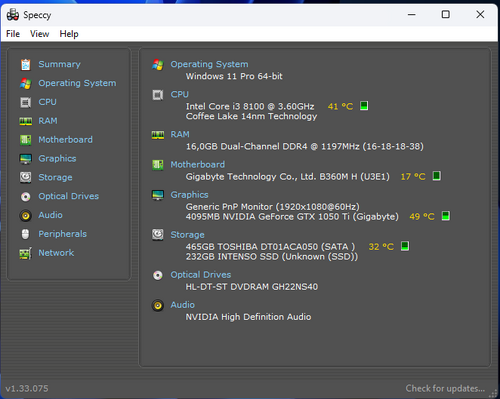500x399 pixels.
Task: Click the green status indicator beside GPU temperature
Action: pos(446,216)
